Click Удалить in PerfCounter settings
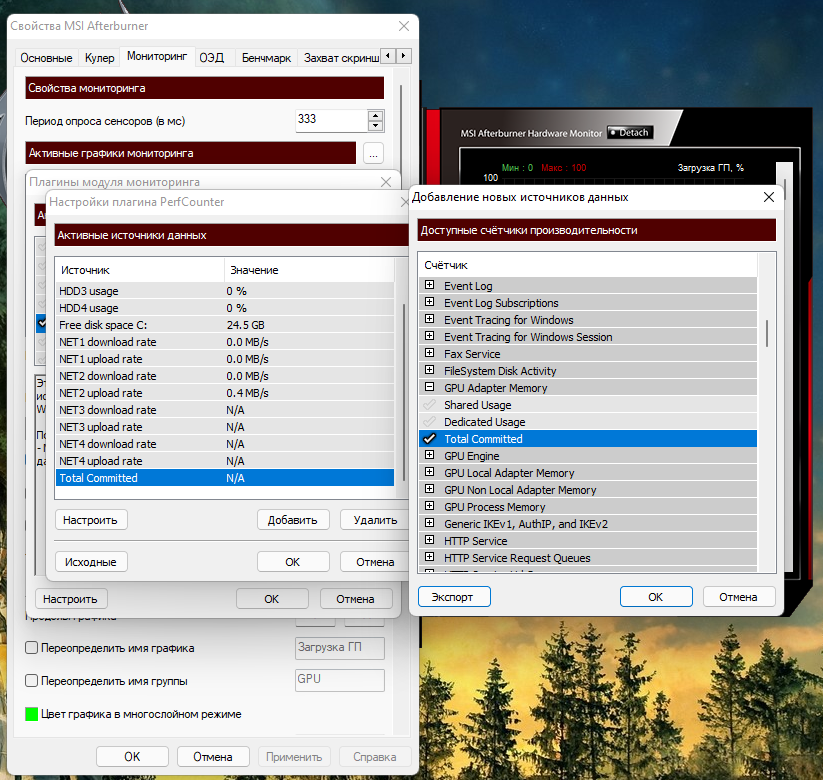The image size is (823, 780). (x=375, y=520)
